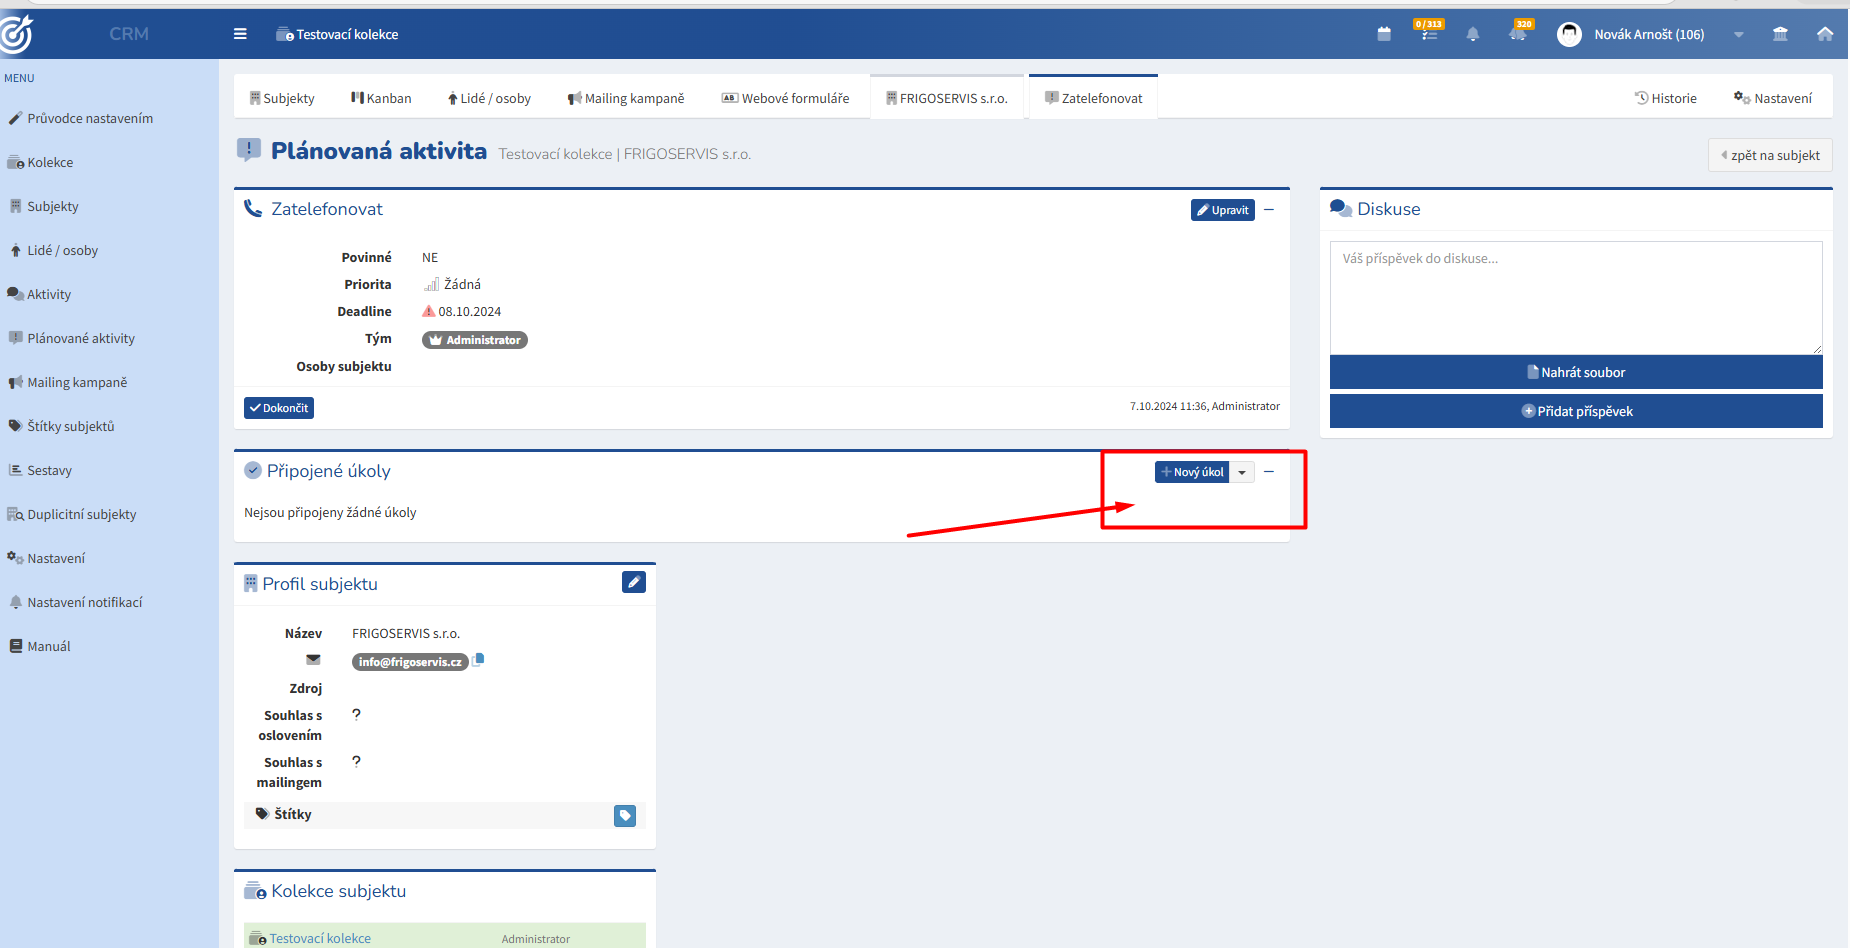
Task: Click the Přidat příspěvek button
Action: pyautogui.click(x=1576, y=411)
